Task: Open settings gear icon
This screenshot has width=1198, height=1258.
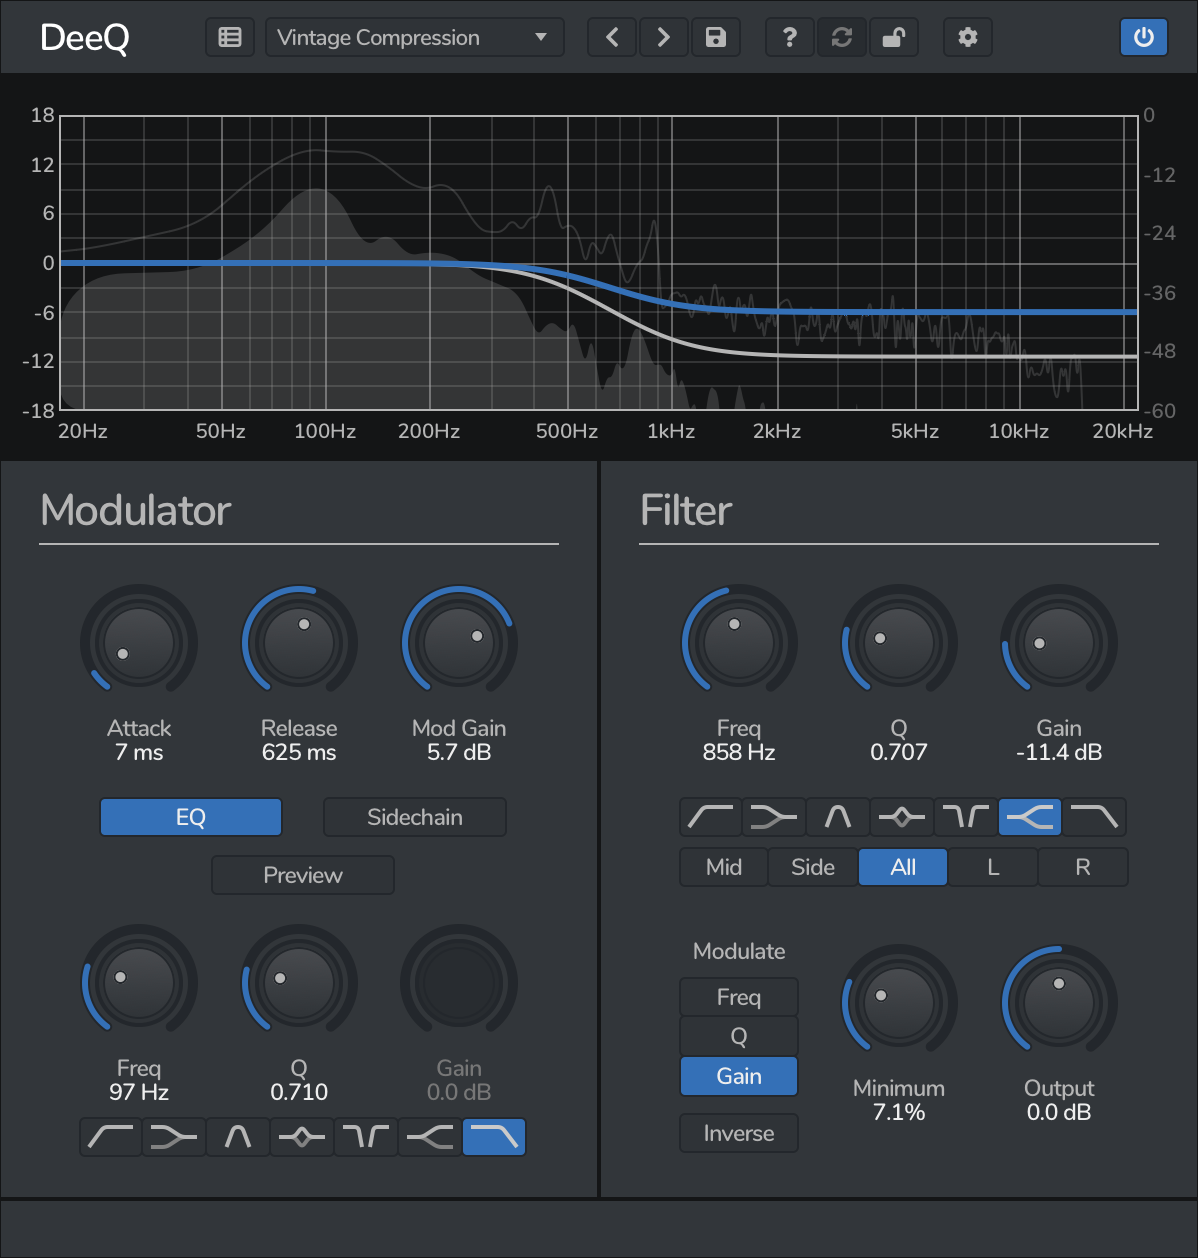Action: (x=968, y=38)
